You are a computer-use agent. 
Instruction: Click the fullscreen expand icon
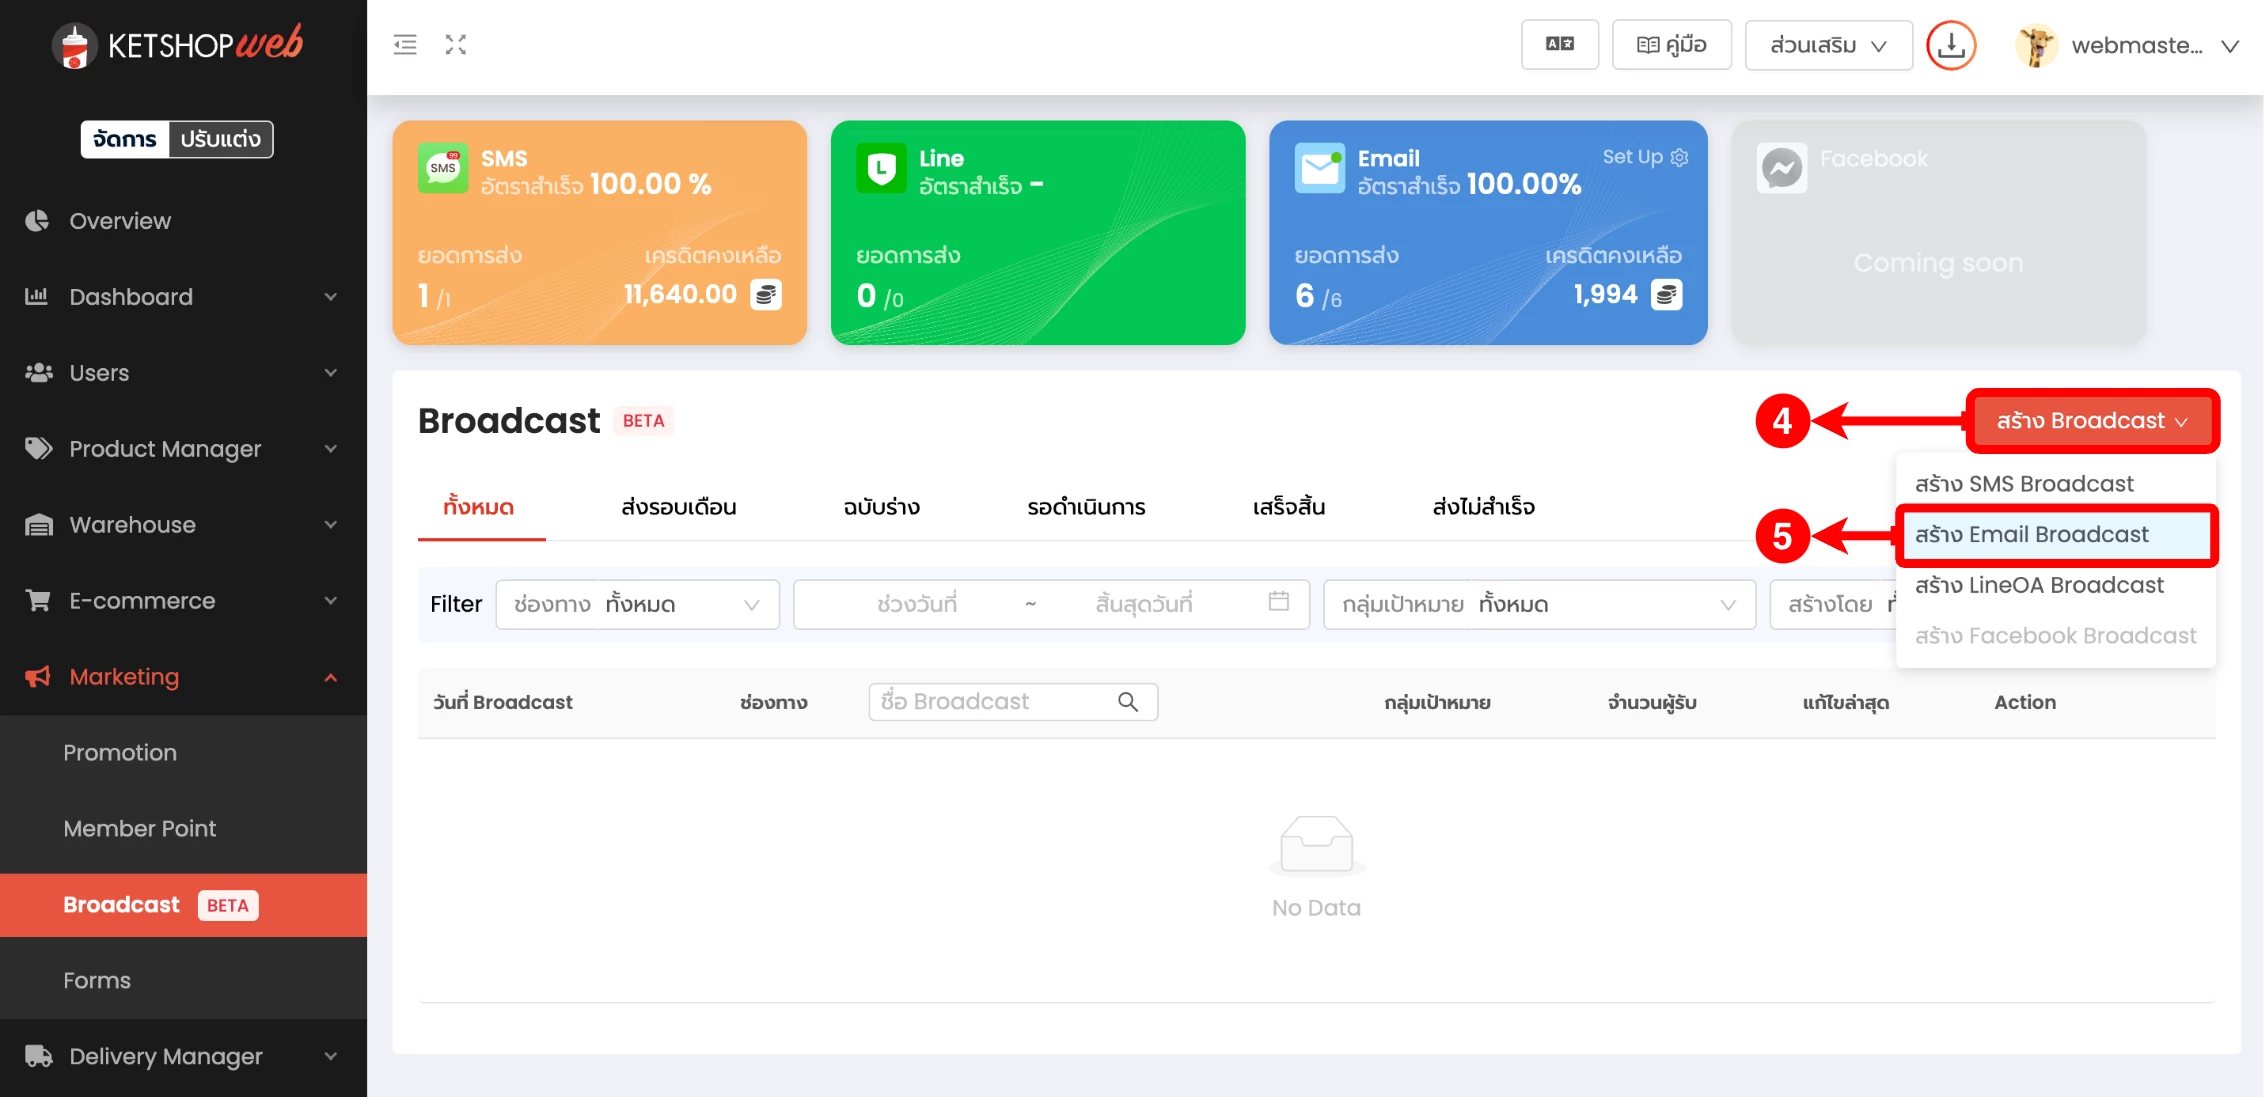[456, 45]
